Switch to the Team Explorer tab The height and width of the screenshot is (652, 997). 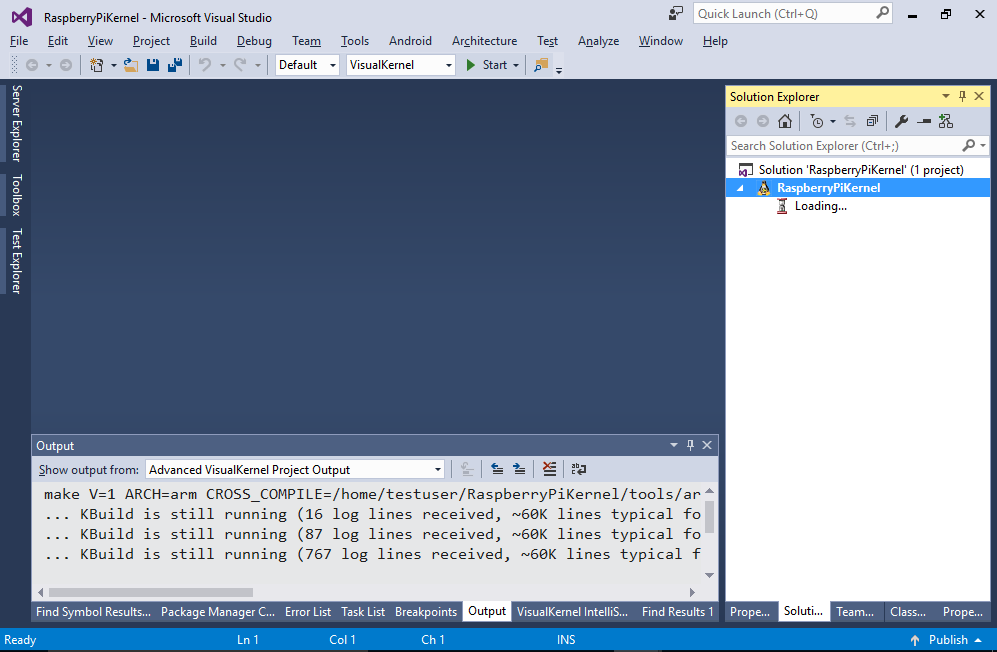coord(855,611)
